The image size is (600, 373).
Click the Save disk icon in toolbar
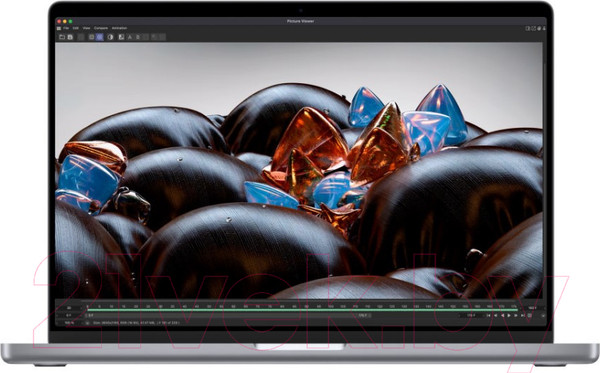70,37
